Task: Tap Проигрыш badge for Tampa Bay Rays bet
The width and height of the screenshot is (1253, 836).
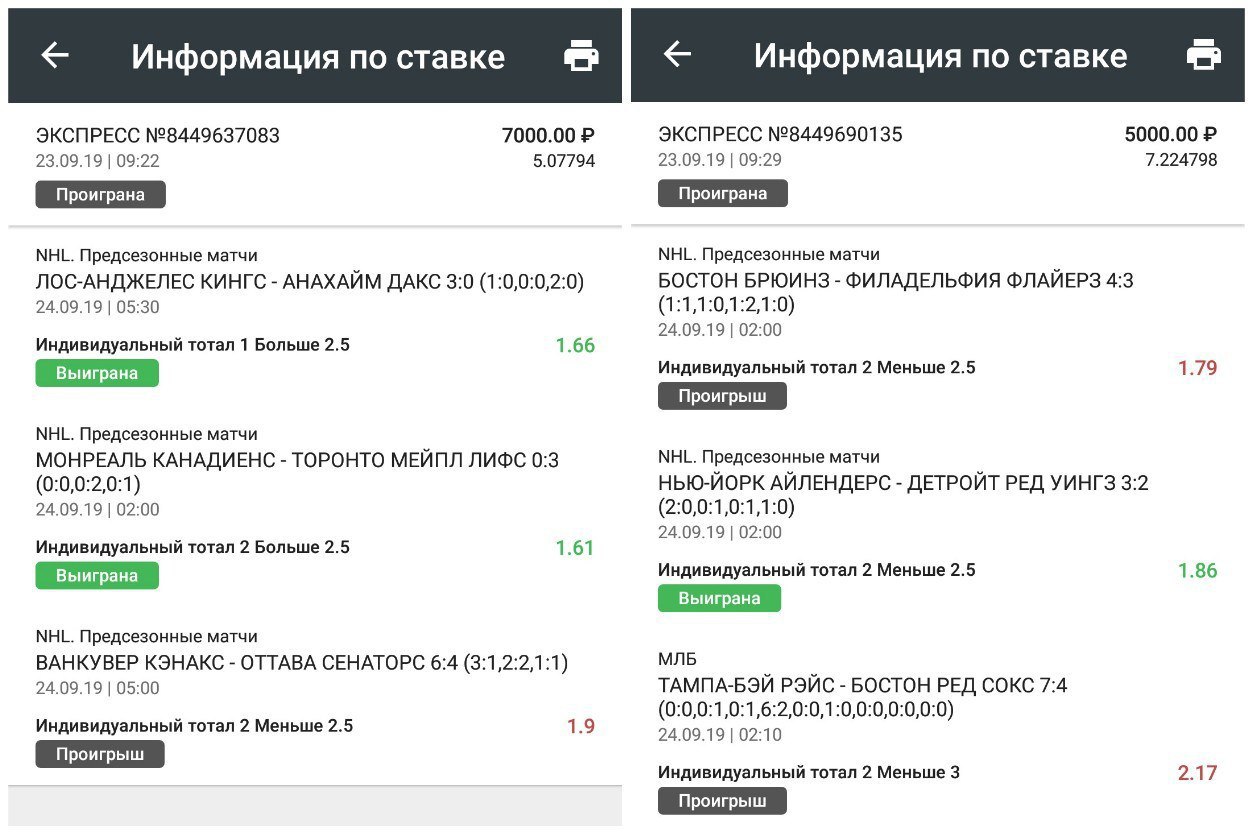Action: [x=722, y=800]
